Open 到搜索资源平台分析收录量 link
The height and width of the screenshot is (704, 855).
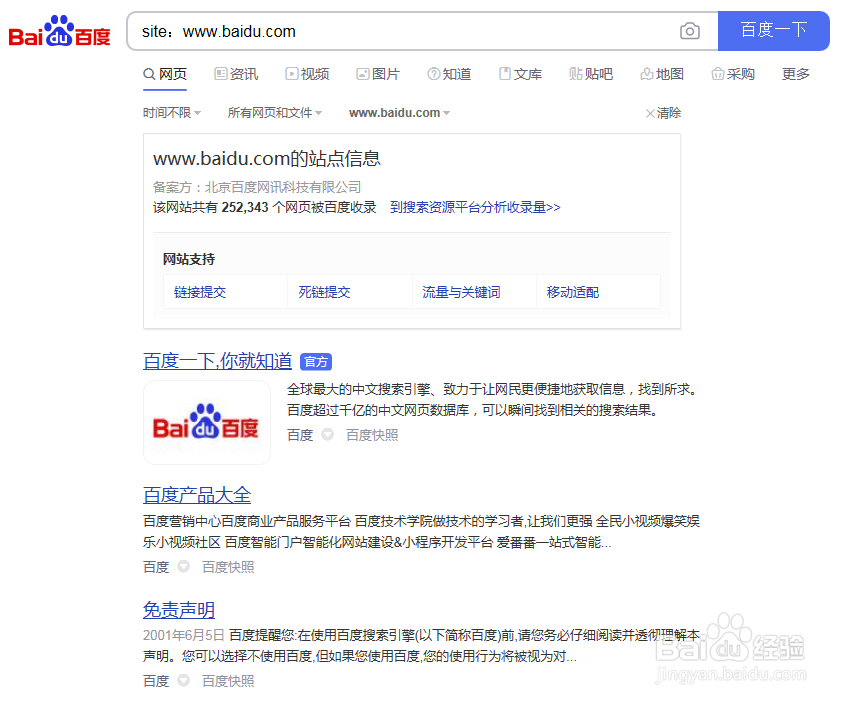[x=475, y=207]
